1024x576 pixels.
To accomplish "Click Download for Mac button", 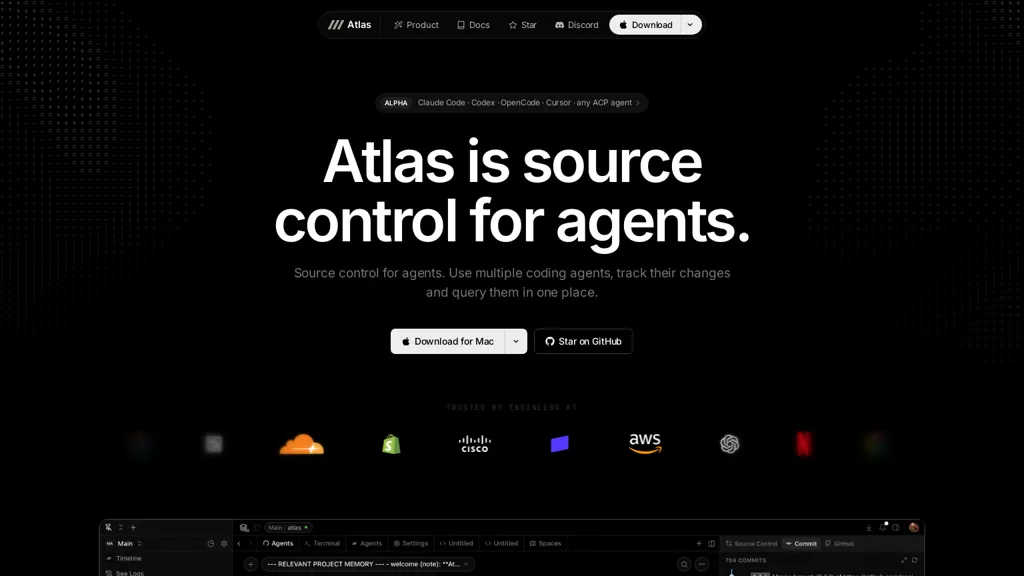I will pyautogui.click(x=447, y=341).
